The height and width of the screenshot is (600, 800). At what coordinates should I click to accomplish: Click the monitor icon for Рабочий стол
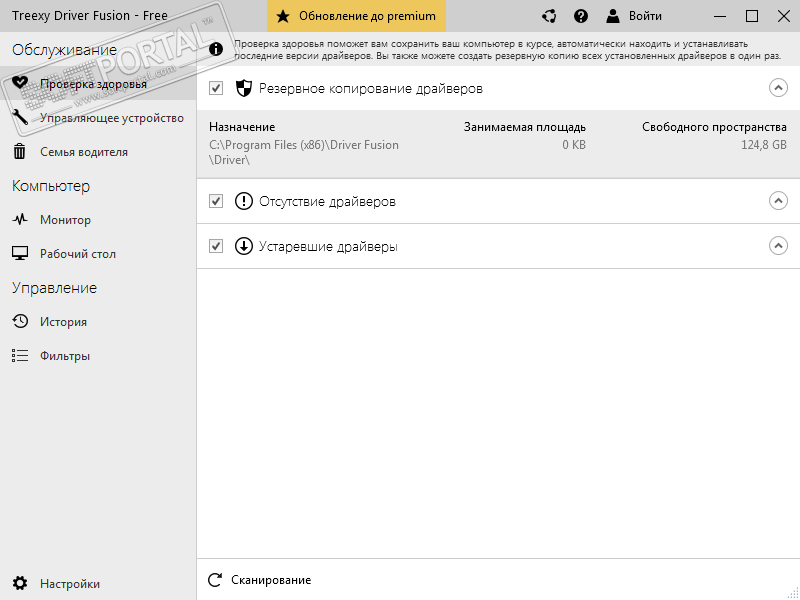click(x=20, y=254)
